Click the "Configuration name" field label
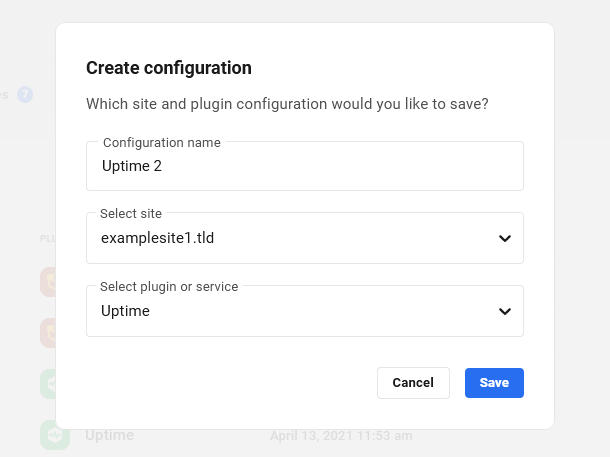This screenshot has height=457, width=610. pyautogui.click(x=162, y=143)
